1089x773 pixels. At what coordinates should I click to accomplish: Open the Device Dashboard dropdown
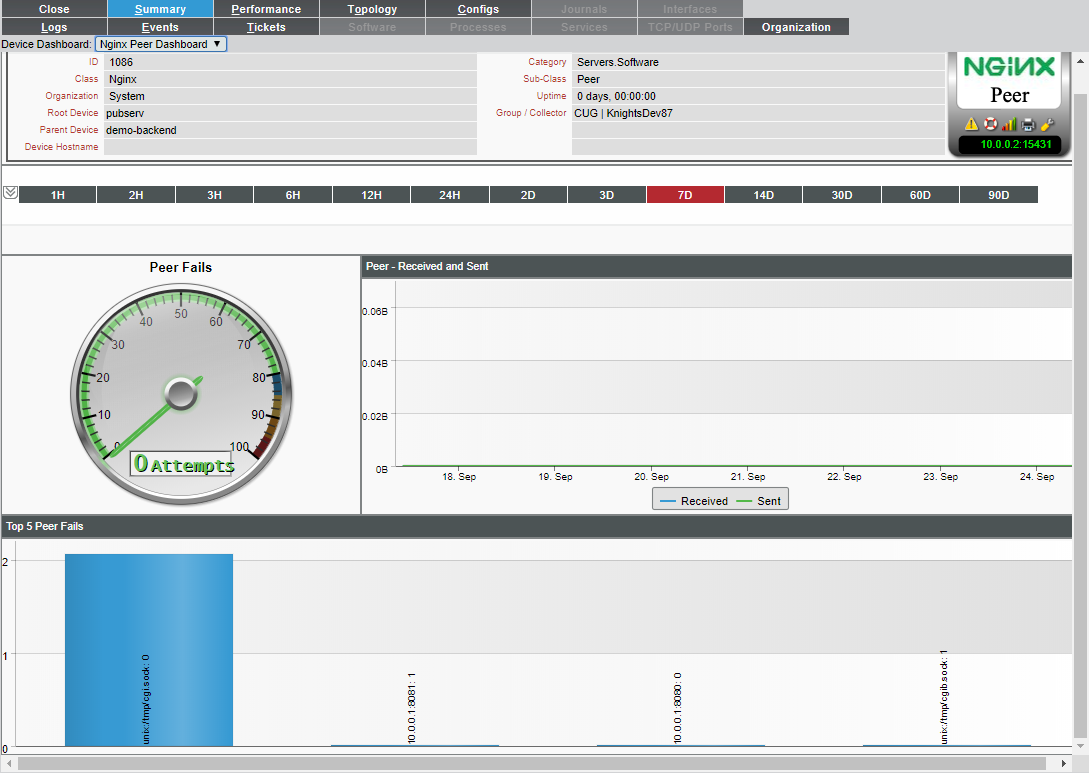[x=160, y=44]
